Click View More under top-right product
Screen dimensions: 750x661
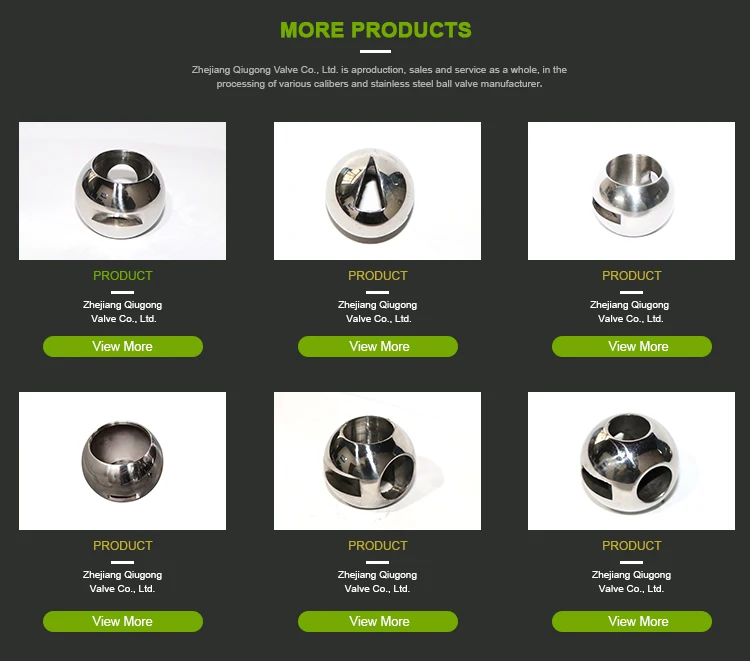(632, 346)
